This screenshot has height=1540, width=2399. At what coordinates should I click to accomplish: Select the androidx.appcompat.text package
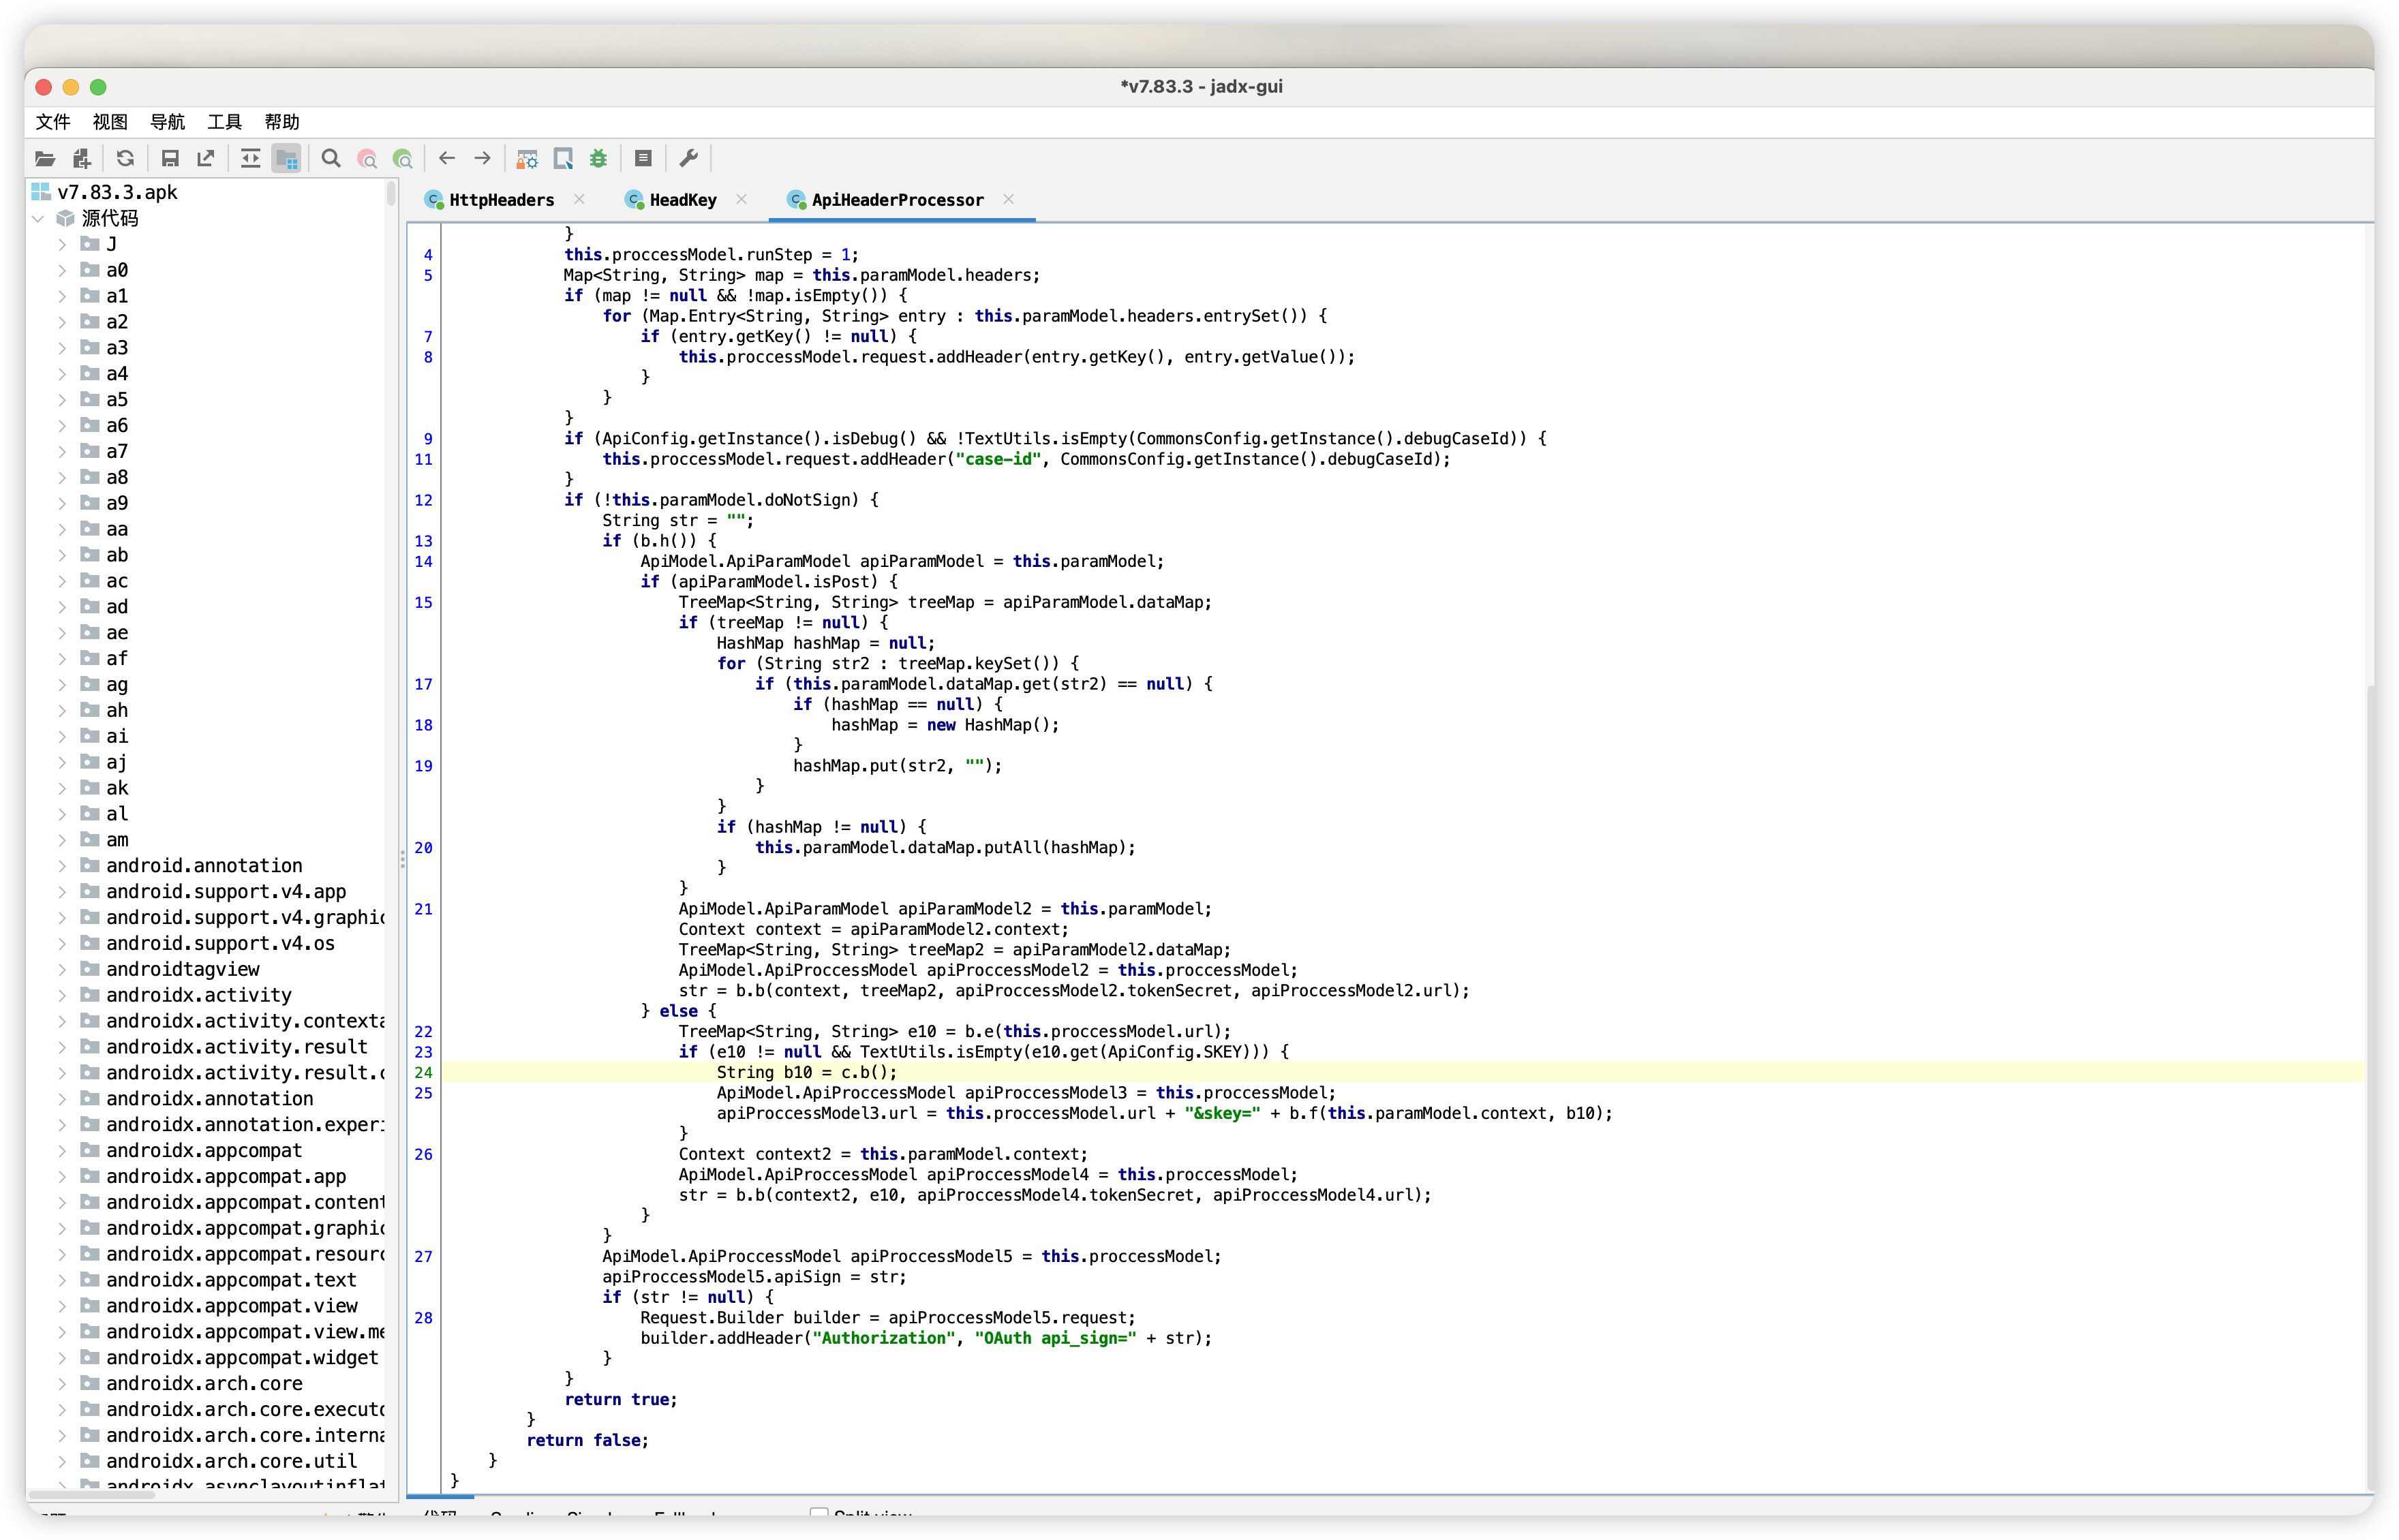tap(231, 1280)
